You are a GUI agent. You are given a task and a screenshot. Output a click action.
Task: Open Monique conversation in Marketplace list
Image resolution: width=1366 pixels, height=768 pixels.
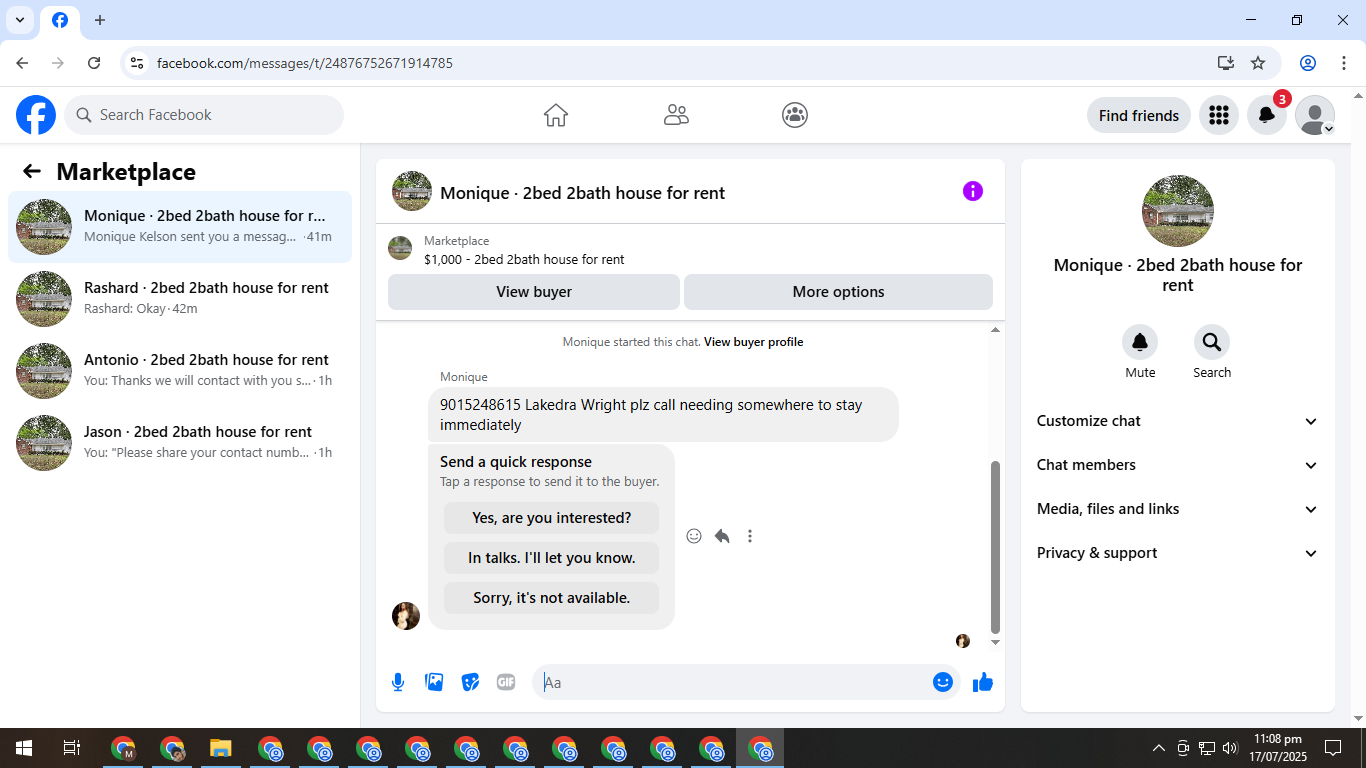(x=180, y=227)
